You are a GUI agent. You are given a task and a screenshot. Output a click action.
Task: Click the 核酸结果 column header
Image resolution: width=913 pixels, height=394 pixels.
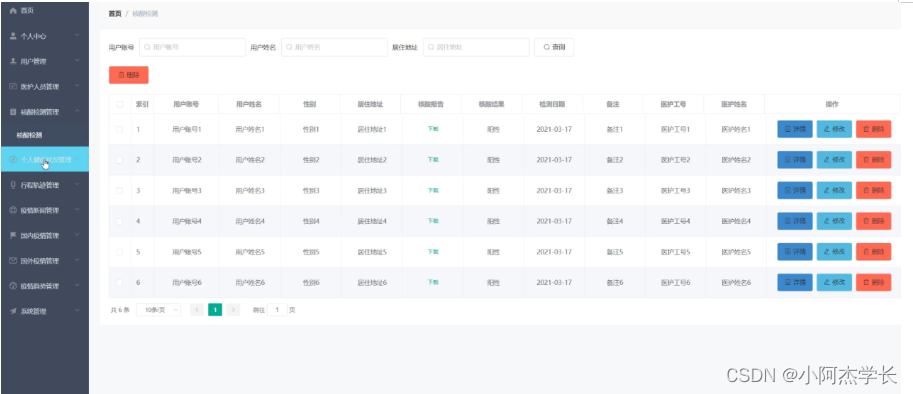(491, 105)
